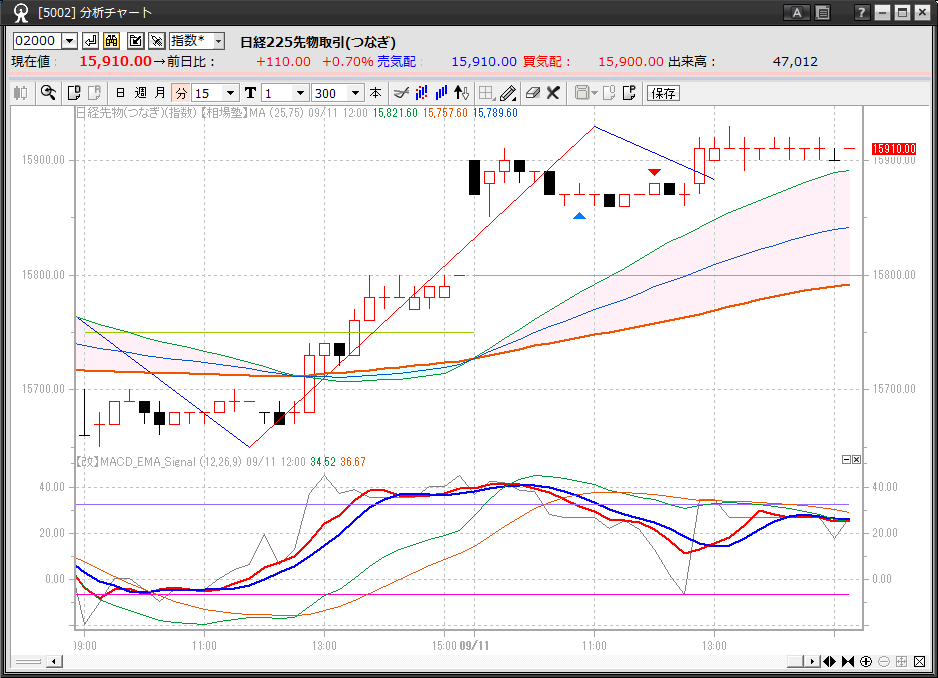Viewport: 938px width, 678px height.
Task: Select the pencil drawing tool
Action: click(x=508, y=93)
